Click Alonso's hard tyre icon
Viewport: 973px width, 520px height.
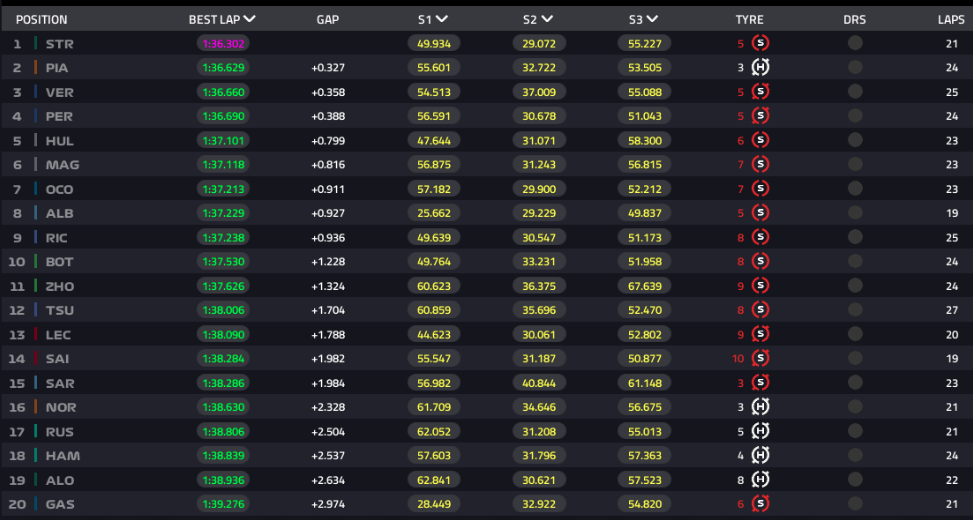click(x=760, y=480)
